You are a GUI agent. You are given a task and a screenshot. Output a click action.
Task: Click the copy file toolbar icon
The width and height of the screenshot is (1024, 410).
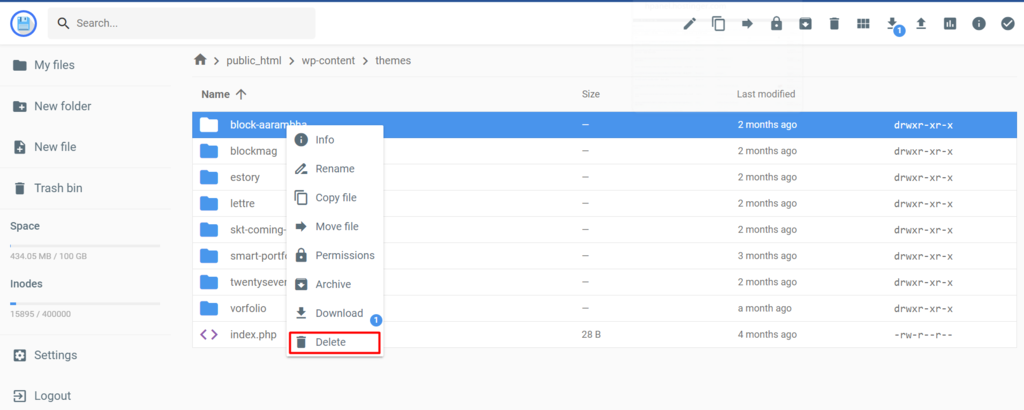(718, 24)
